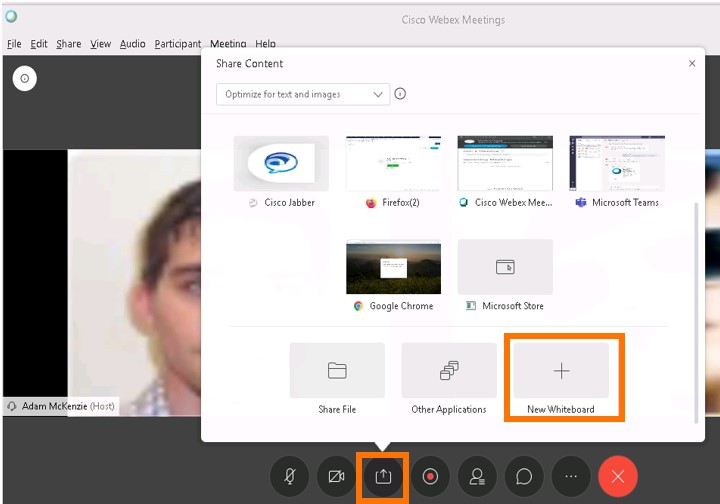Image resolution: width=720 pixels, height=504 pixels.
Task: Start recording with the red record button
Action: tap(430, 476)
